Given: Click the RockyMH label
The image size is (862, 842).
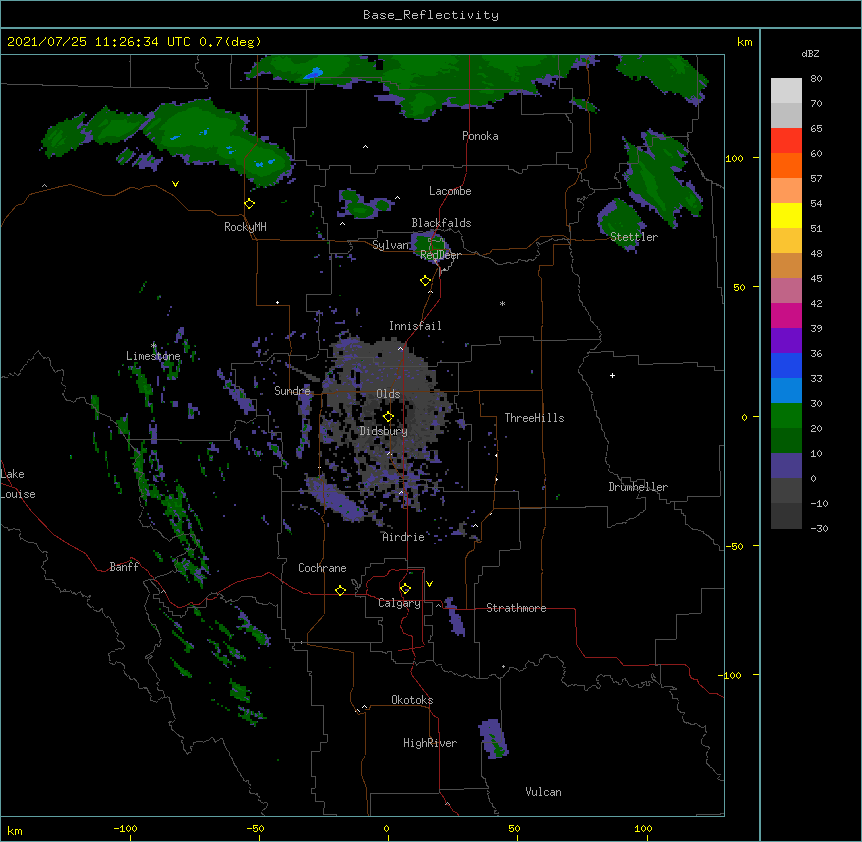Looking at the screenshot, I should pos(245,226).
